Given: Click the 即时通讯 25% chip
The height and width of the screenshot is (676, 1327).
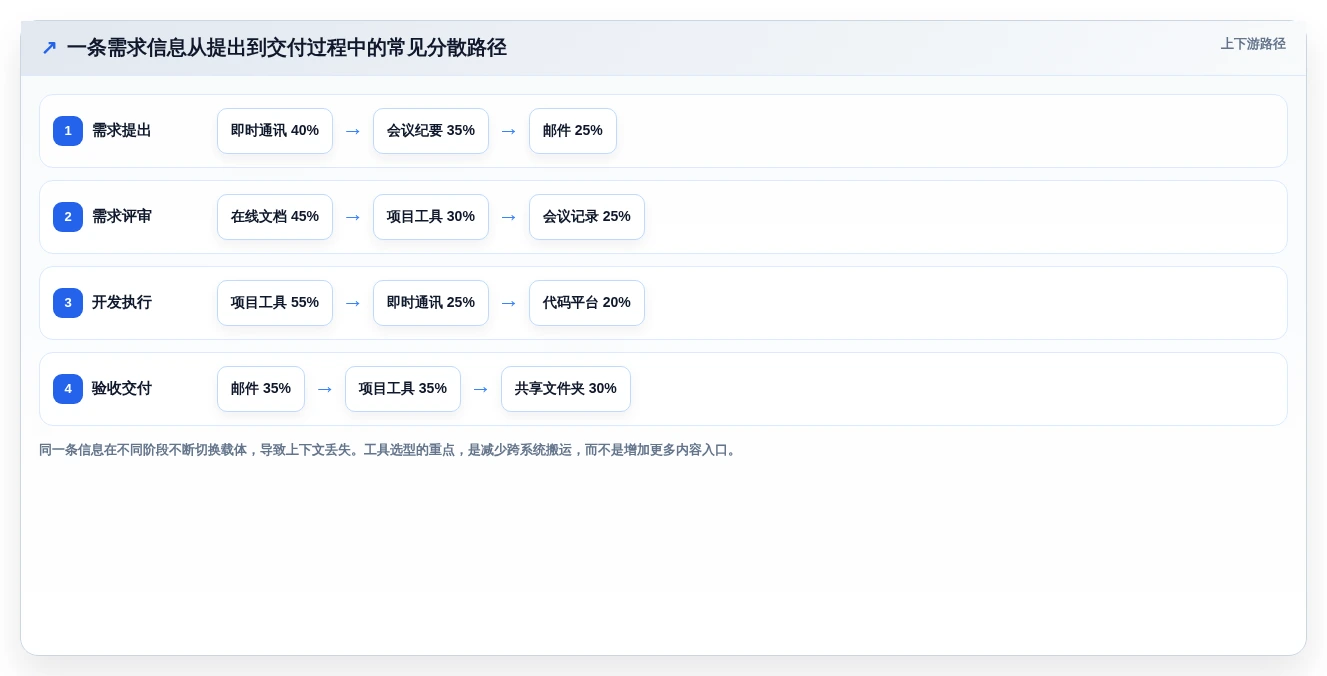Looking at the screenshot, I should click(x=431, y=303).
